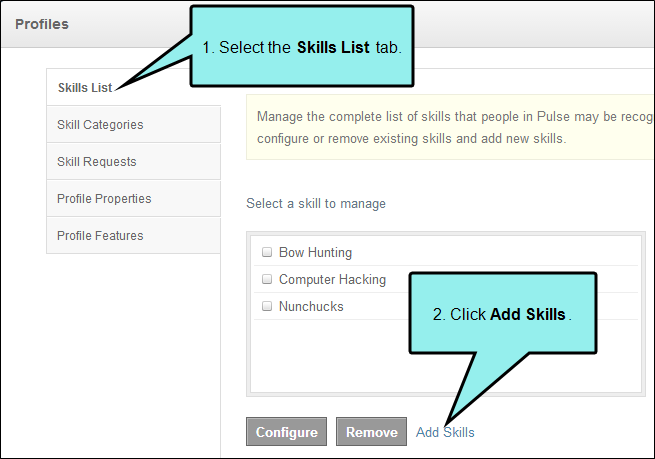Select the Skills List tab

pos(133,87)
